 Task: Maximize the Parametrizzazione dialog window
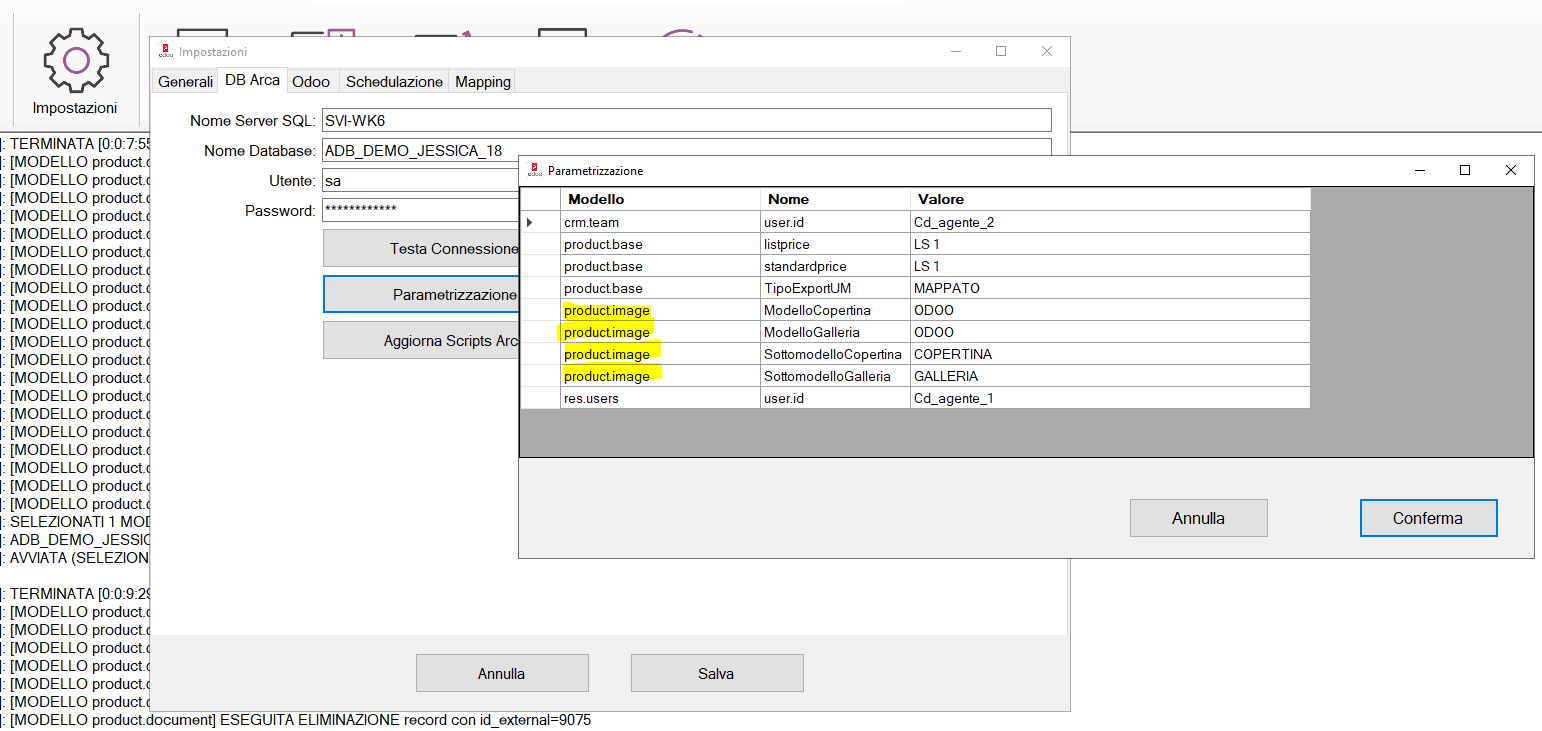tap(1465, 171)
